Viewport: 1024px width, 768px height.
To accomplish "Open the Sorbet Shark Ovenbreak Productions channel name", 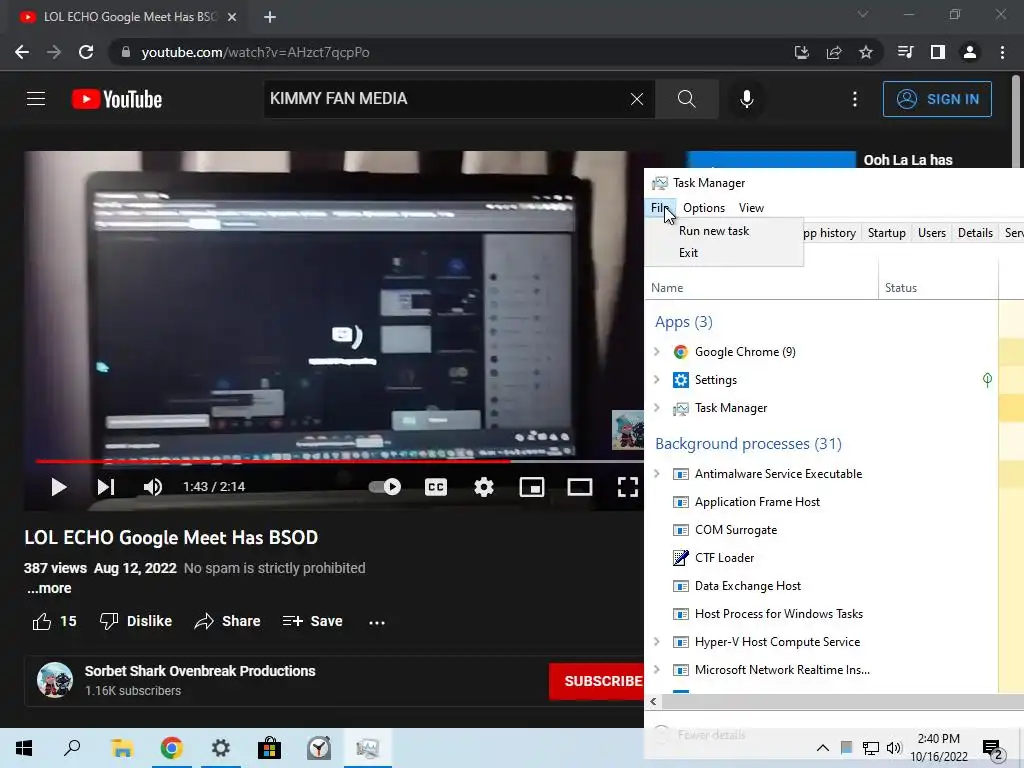I will 200,671.
